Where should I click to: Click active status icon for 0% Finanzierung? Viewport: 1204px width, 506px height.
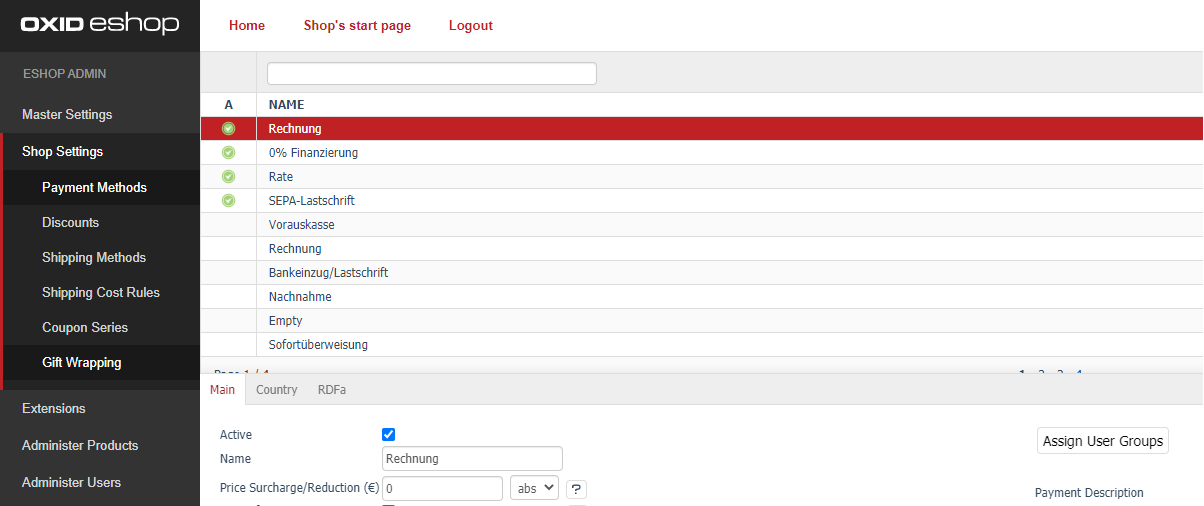click(228, 153)
